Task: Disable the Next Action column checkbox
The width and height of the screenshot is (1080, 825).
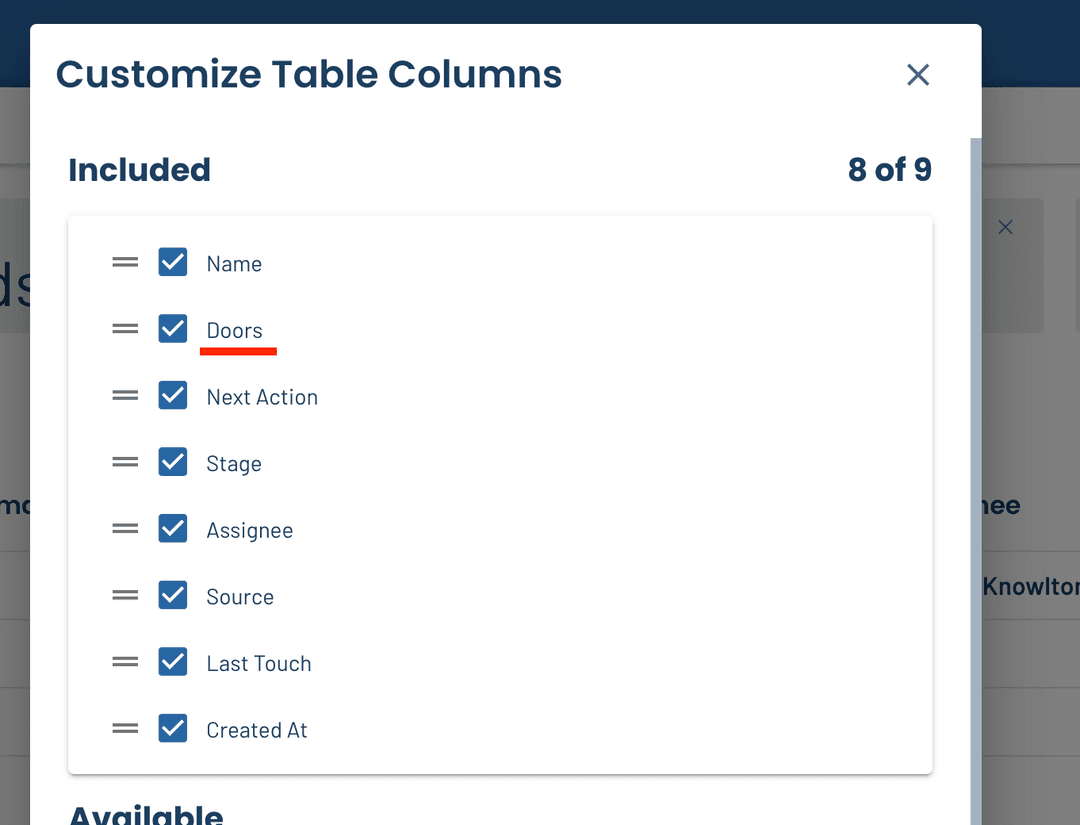Action: tap(173, 396)
